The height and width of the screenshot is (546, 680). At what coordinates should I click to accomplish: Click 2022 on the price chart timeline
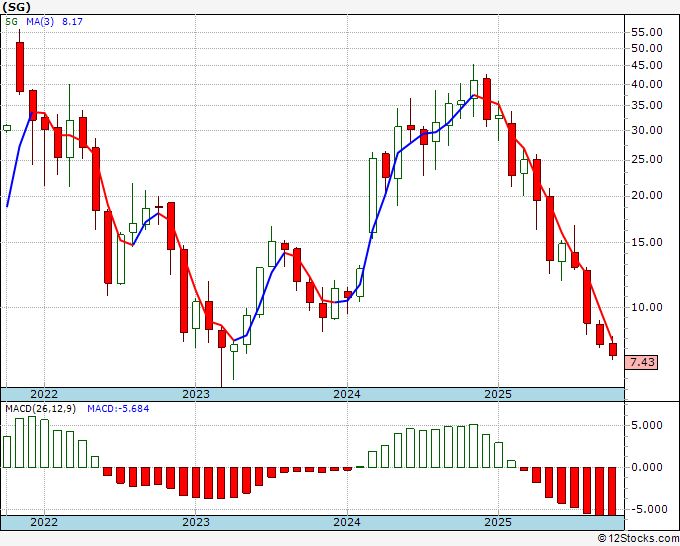(44, 394)
